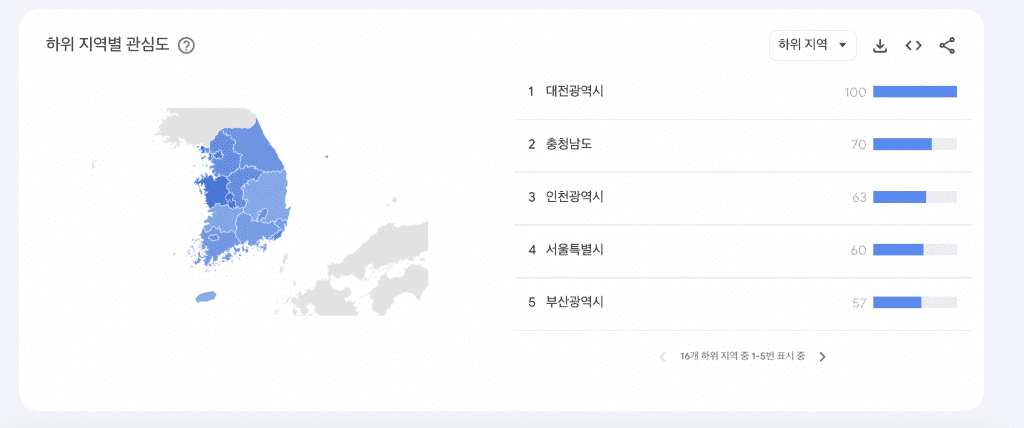
Task: Click Jeju island on the map
Action: 204,297
